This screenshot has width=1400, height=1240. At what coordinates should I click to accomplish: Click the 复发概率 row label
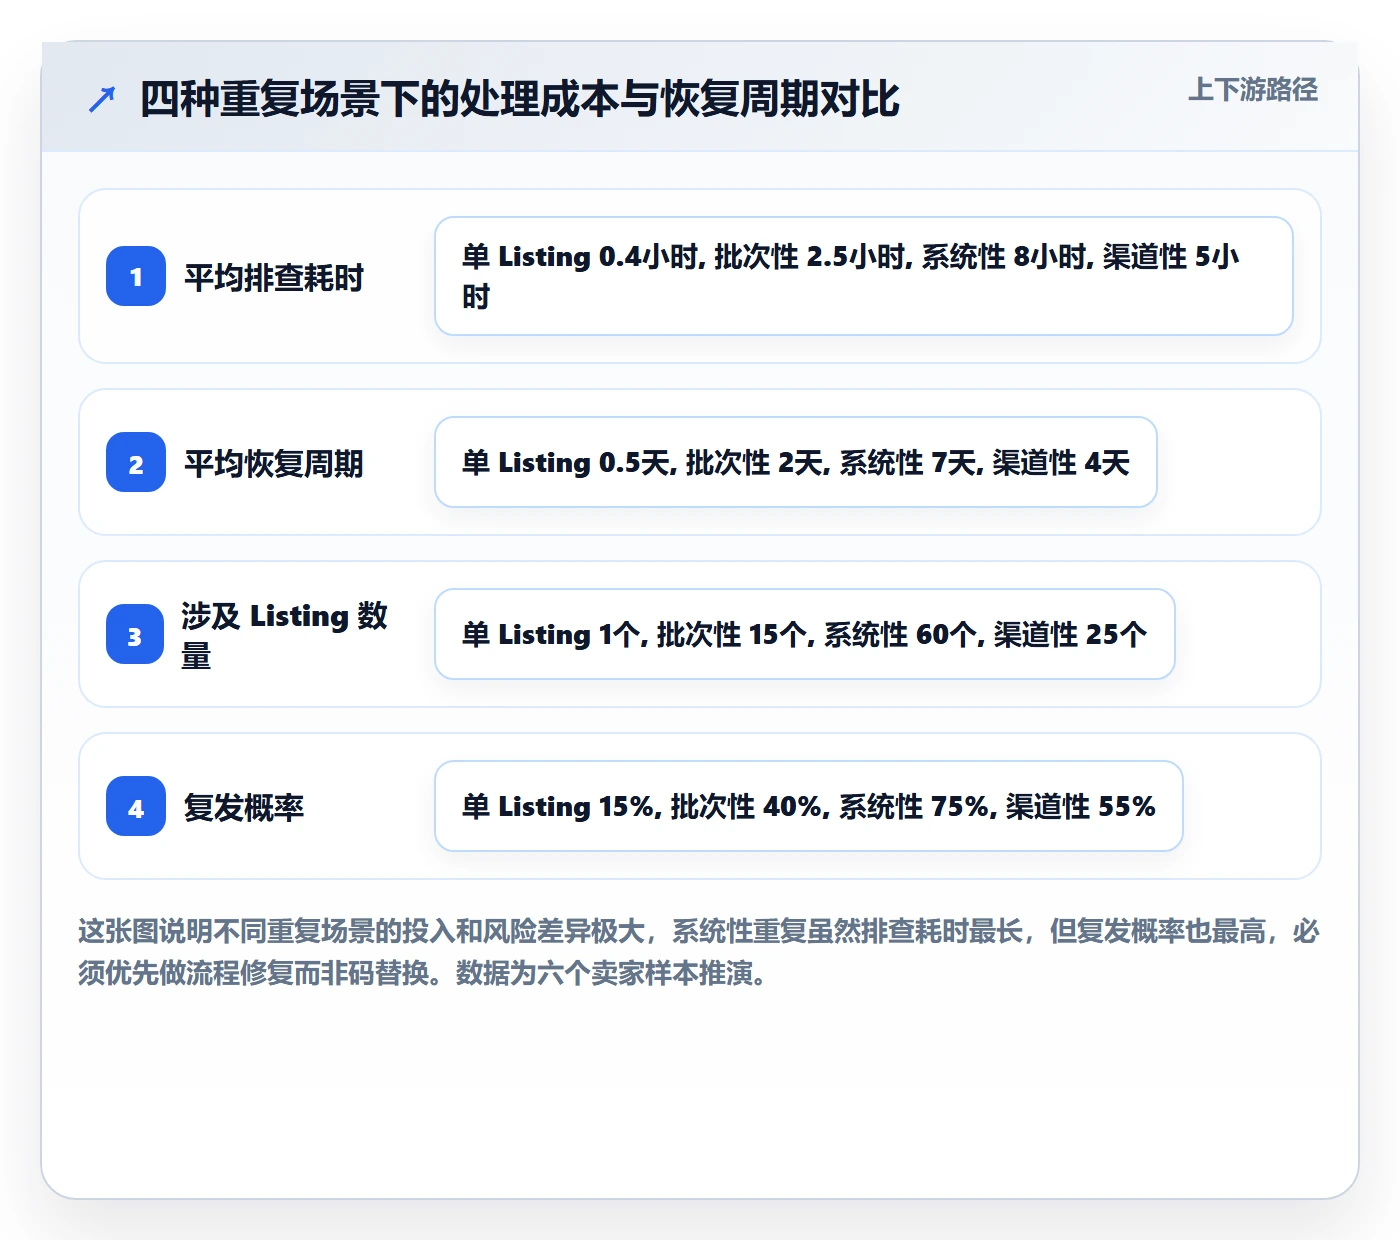243,807
